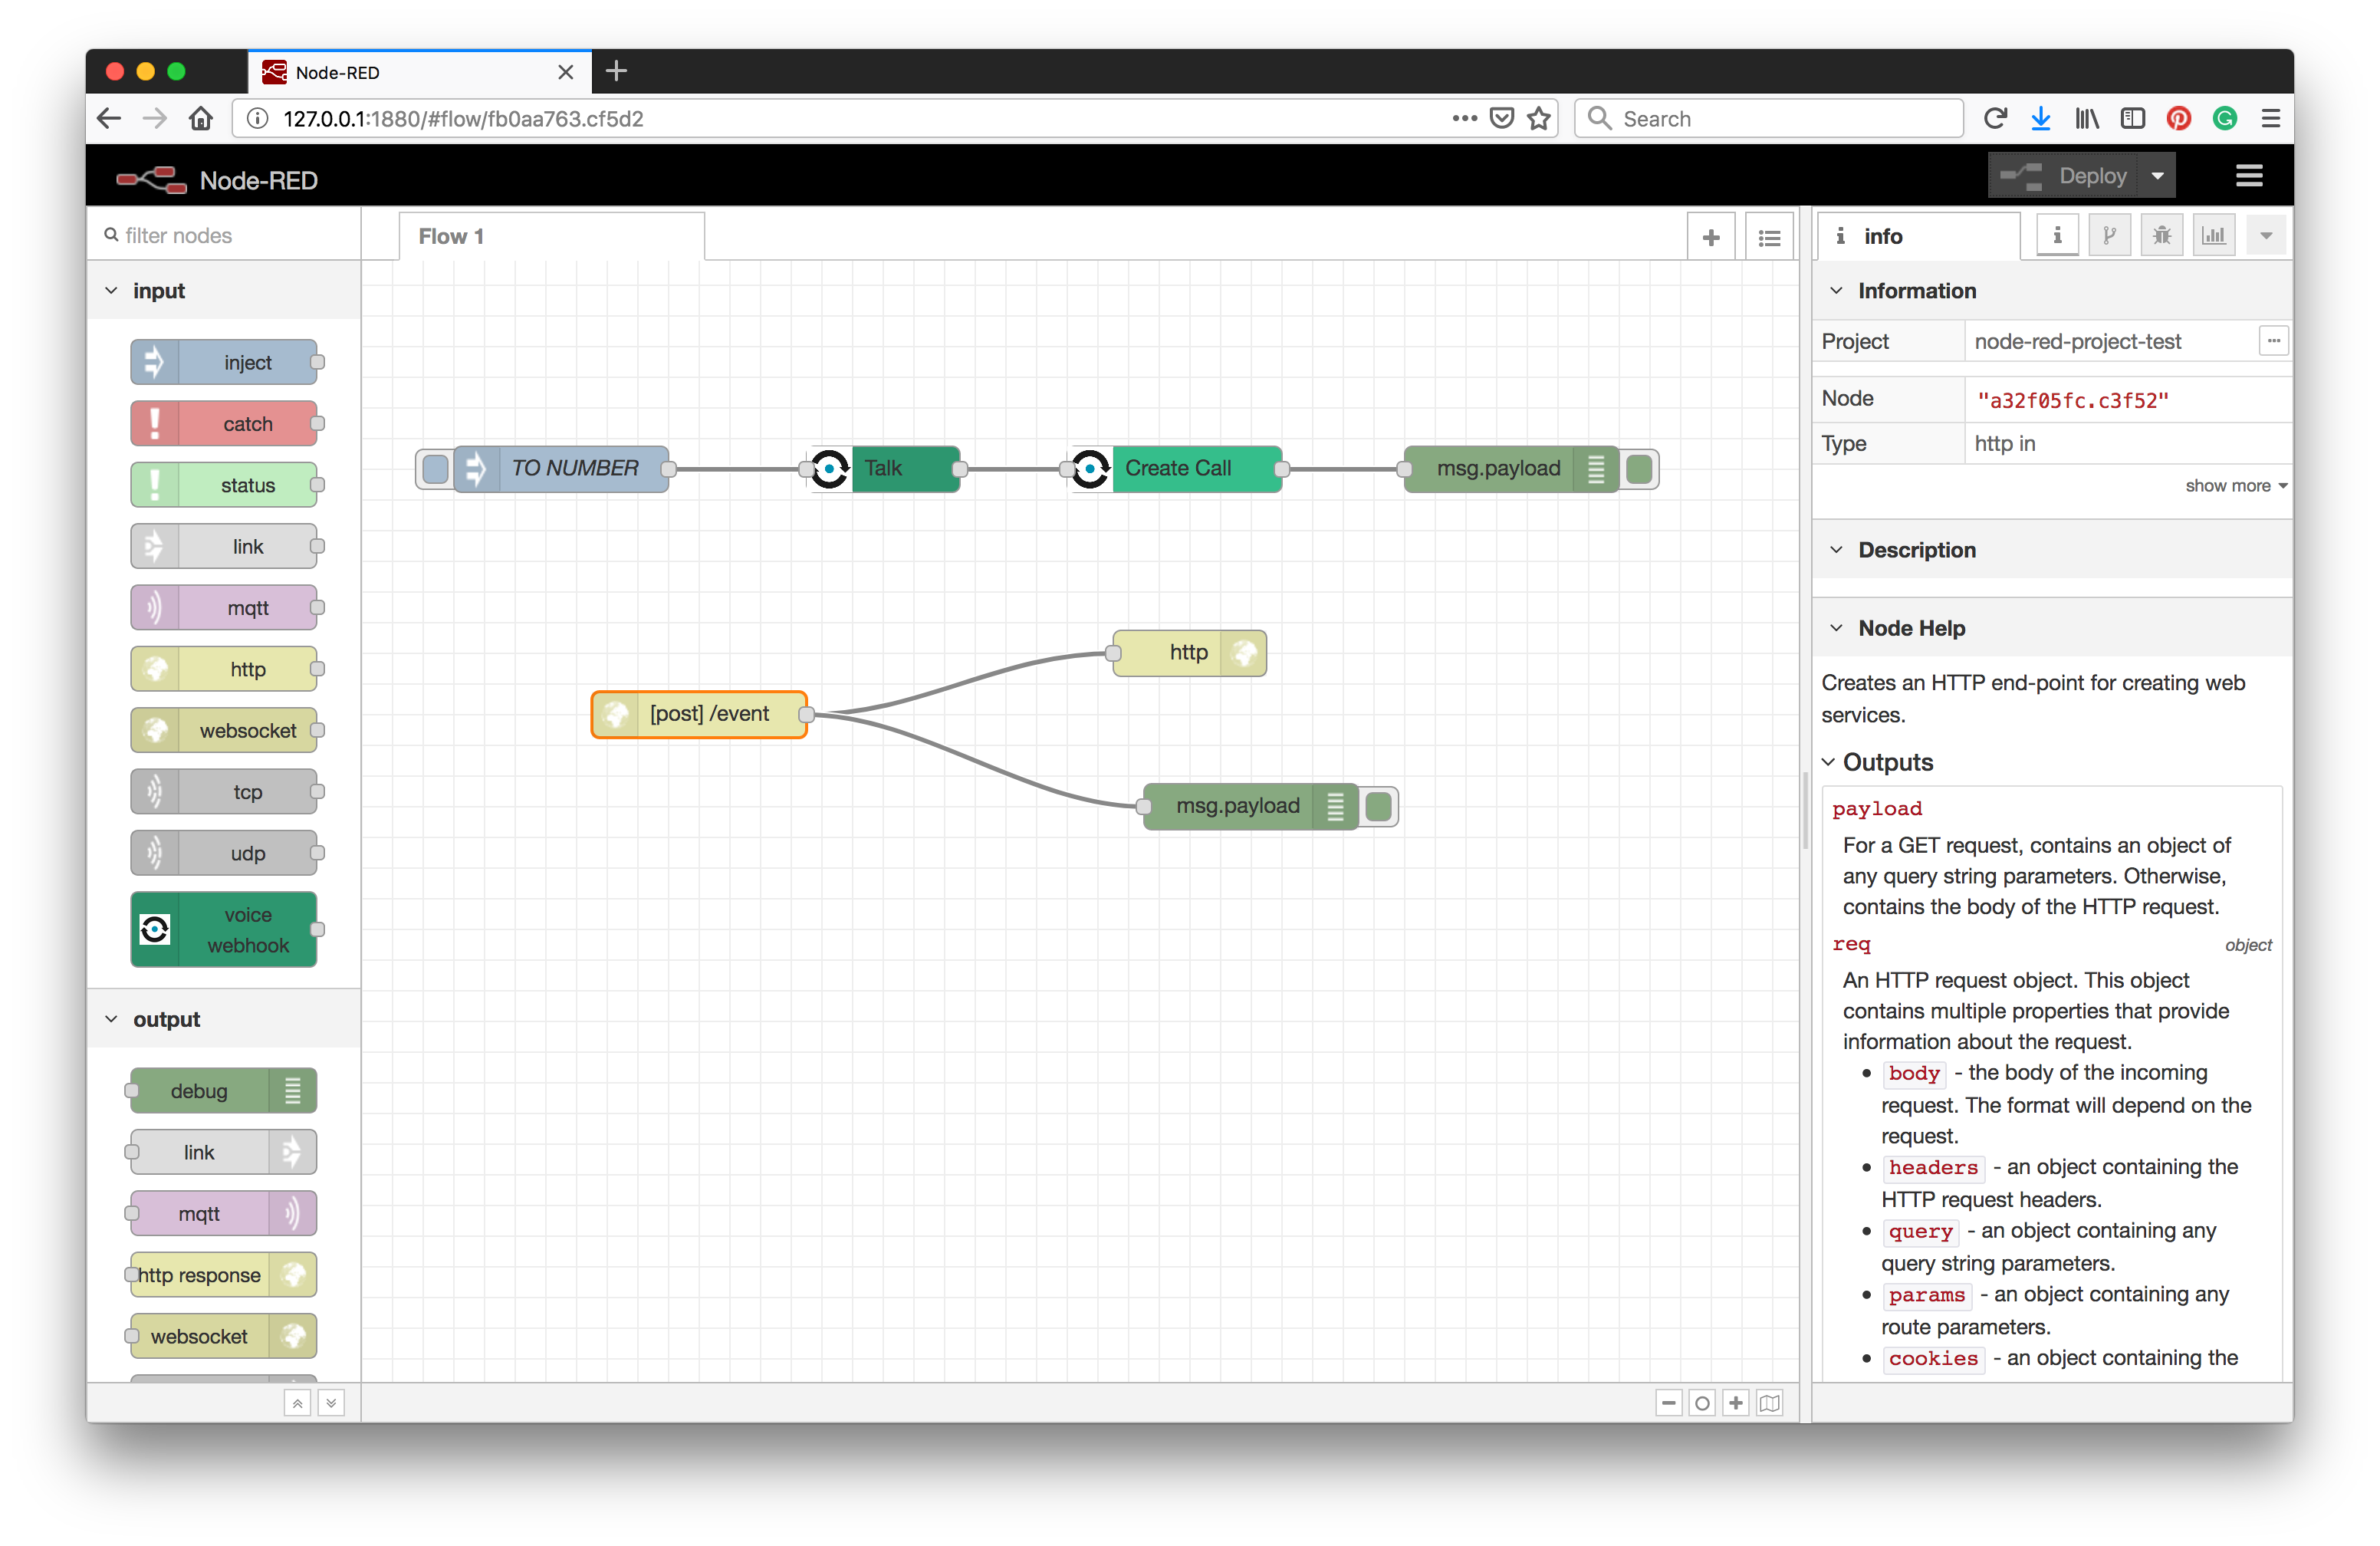Screen dimensions: 2380x1546
Task: Select the TO NUMBER inject node
Action: (x=562, y=468)
